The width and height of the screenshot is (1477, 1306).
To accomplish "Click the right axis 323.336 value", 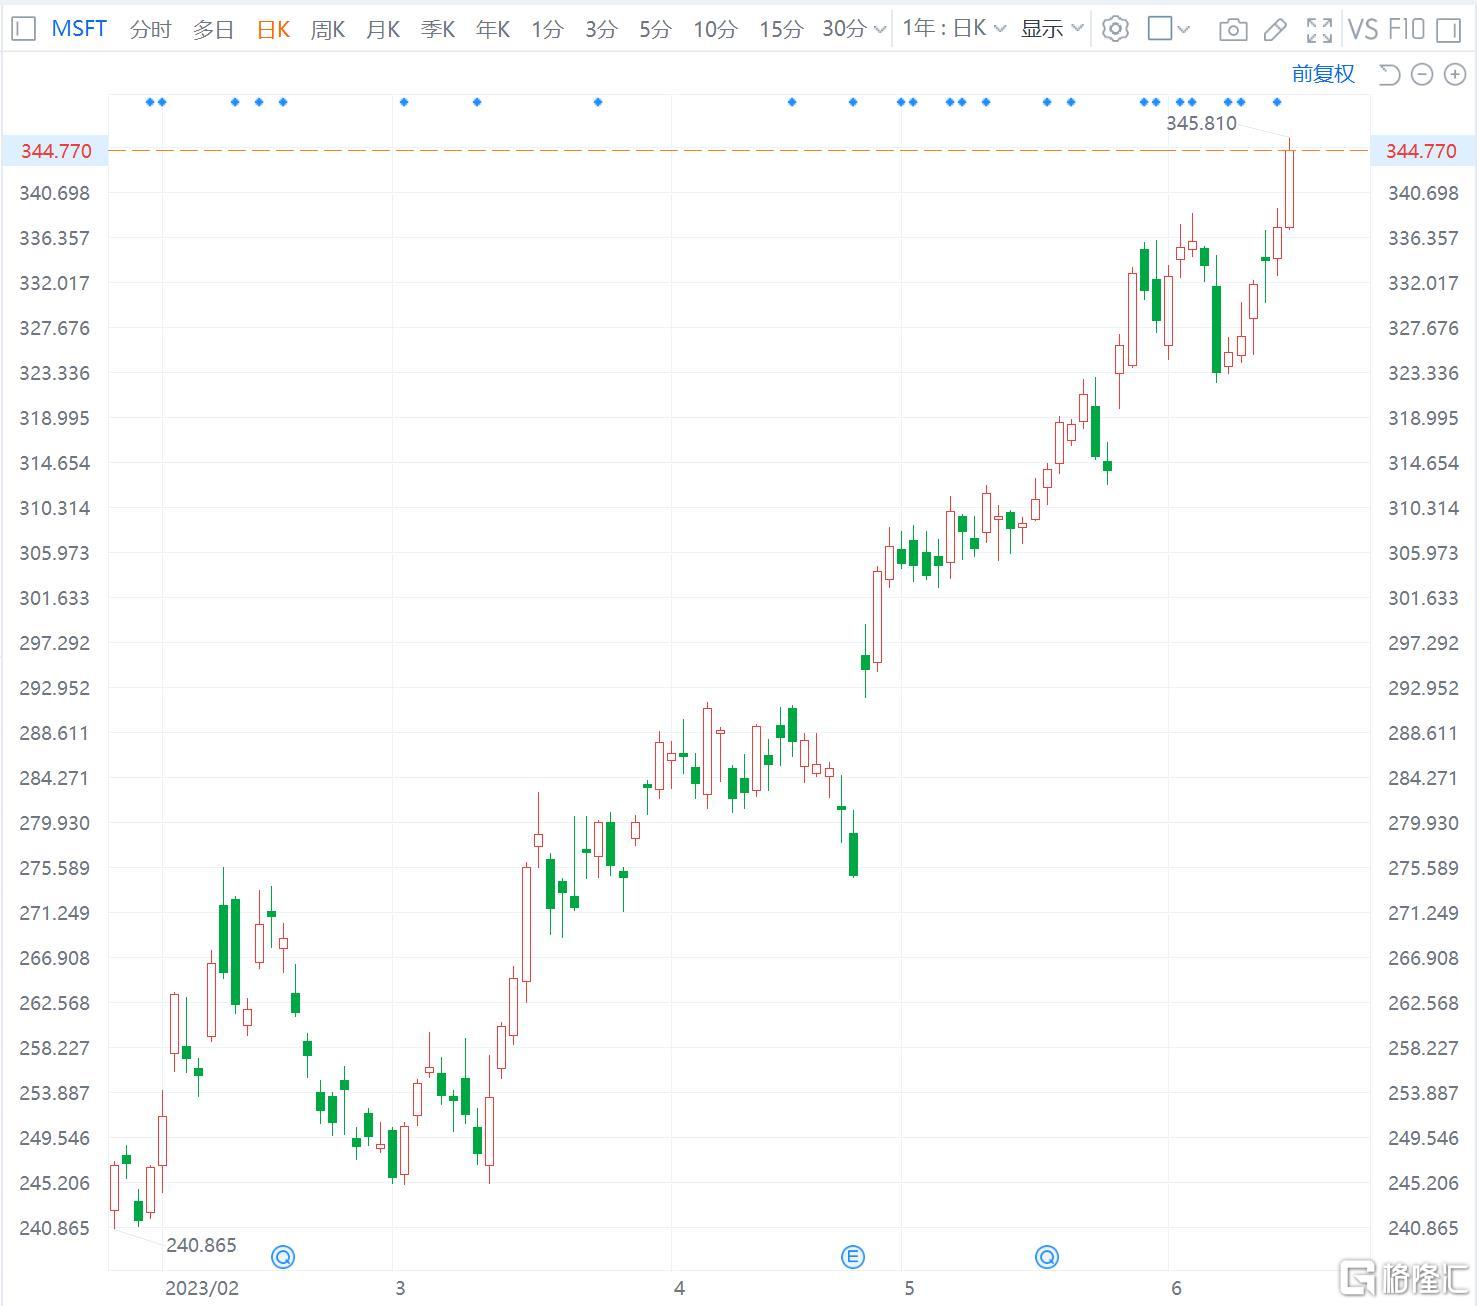I will coord(1423,373).
